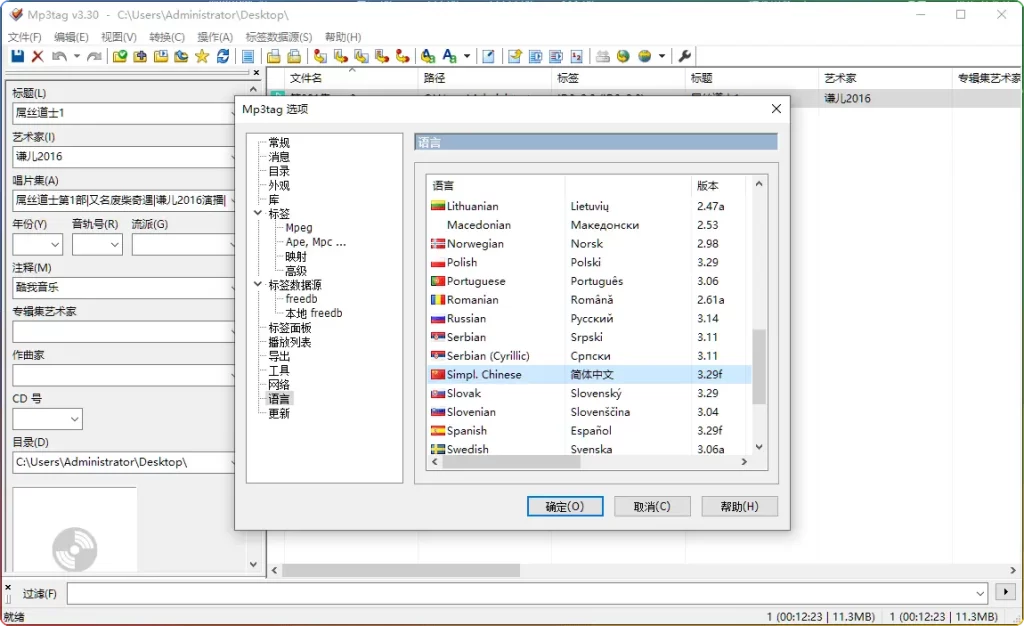The image size is (1024, 626).
Task: Click the blue Refresh arrows icon
Action: click(x=223, y=56)
